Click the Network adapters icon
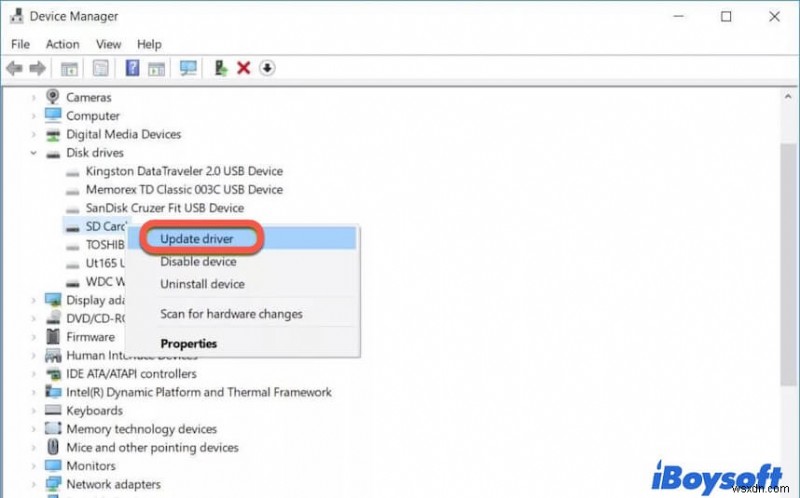 pos(53,484)
